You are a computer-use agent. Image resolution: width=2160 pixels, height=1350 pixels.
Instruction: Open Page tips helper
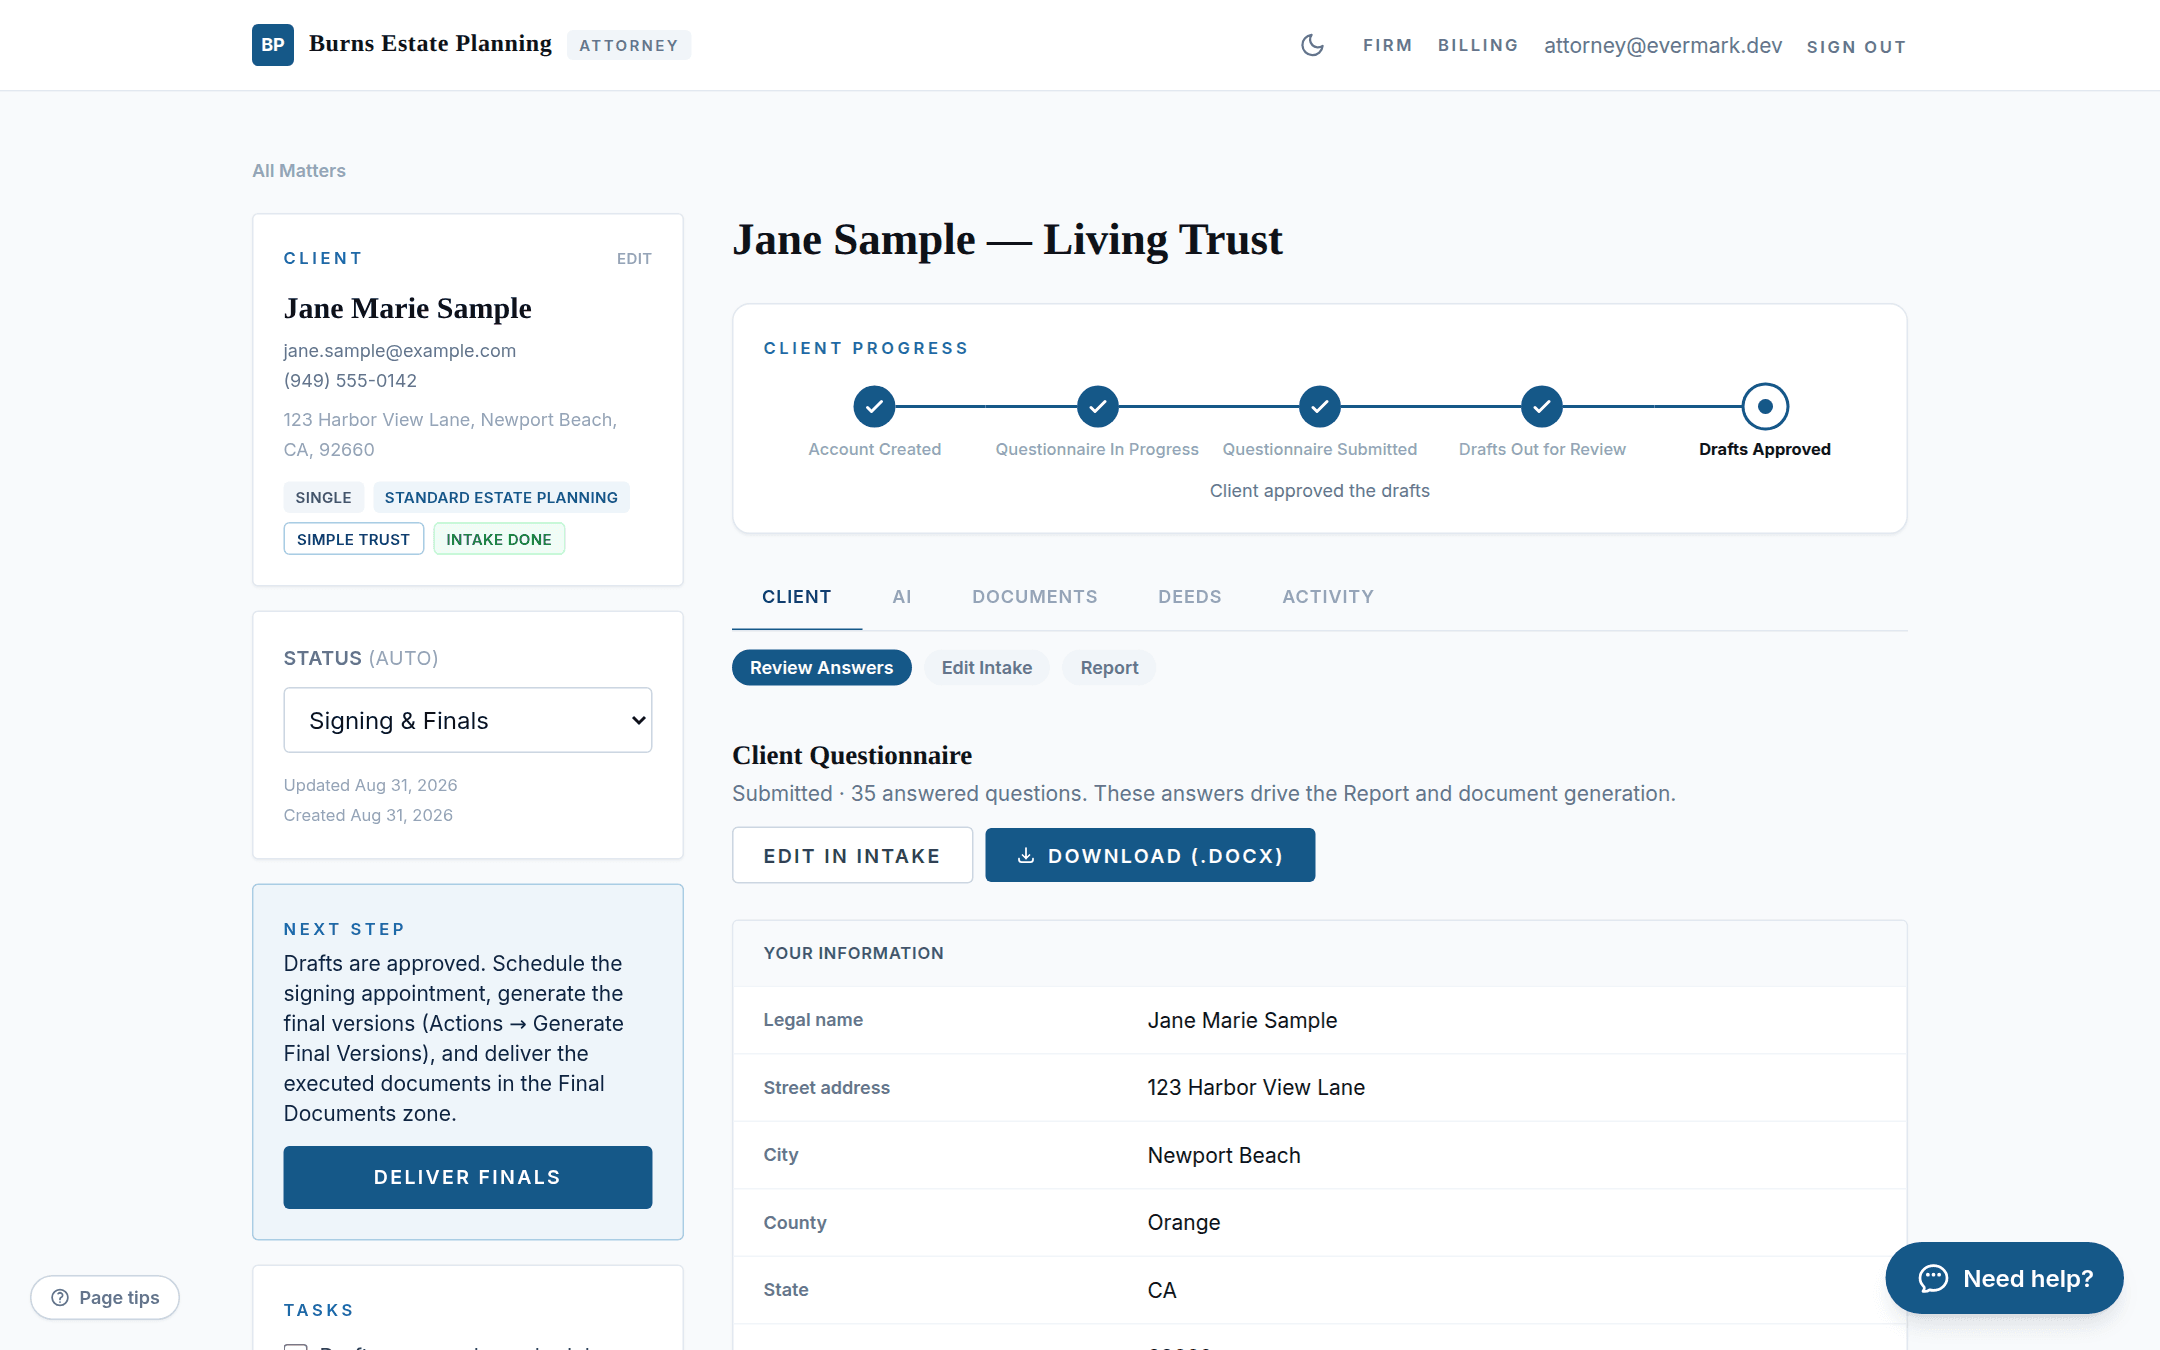tap(105, 1297)
